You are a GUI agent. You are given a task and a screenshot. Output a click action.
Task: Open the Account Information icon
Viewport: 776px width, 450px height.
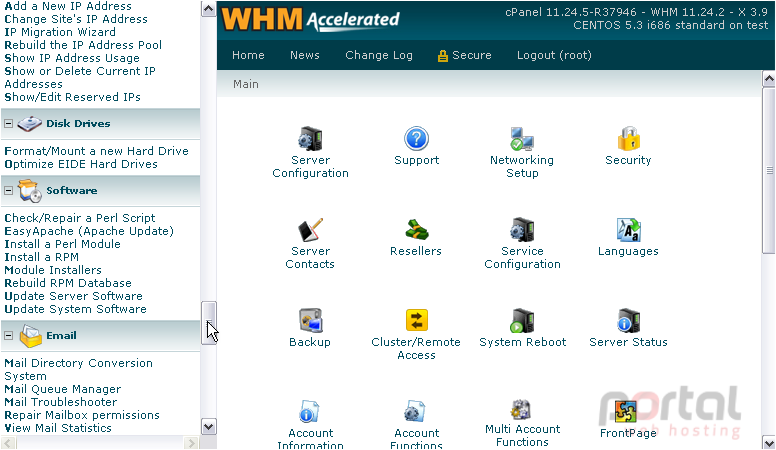tap(309, 411)
